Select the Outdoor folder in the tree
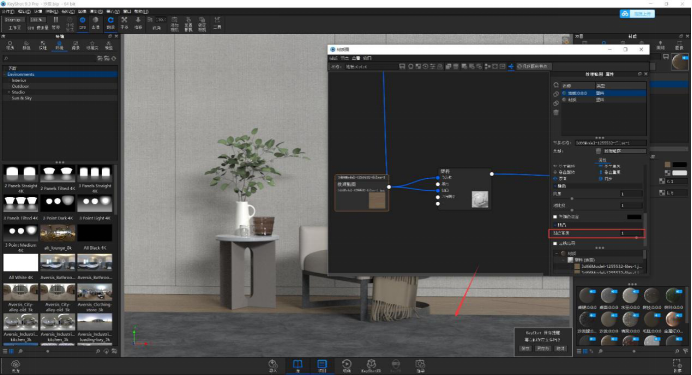This screenshot has height=375, width=692. click(20, 86)
